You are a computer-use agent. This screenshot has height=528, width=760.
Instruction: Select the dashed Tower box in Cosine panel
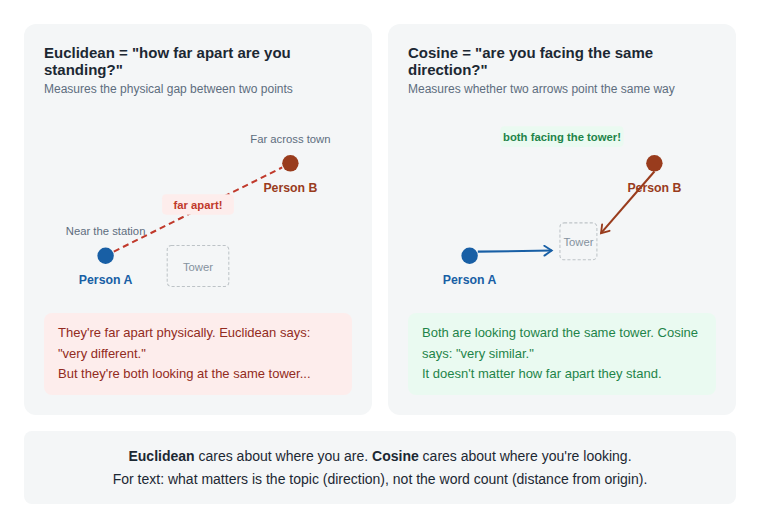pyautogui.click(x=578, y=241)
